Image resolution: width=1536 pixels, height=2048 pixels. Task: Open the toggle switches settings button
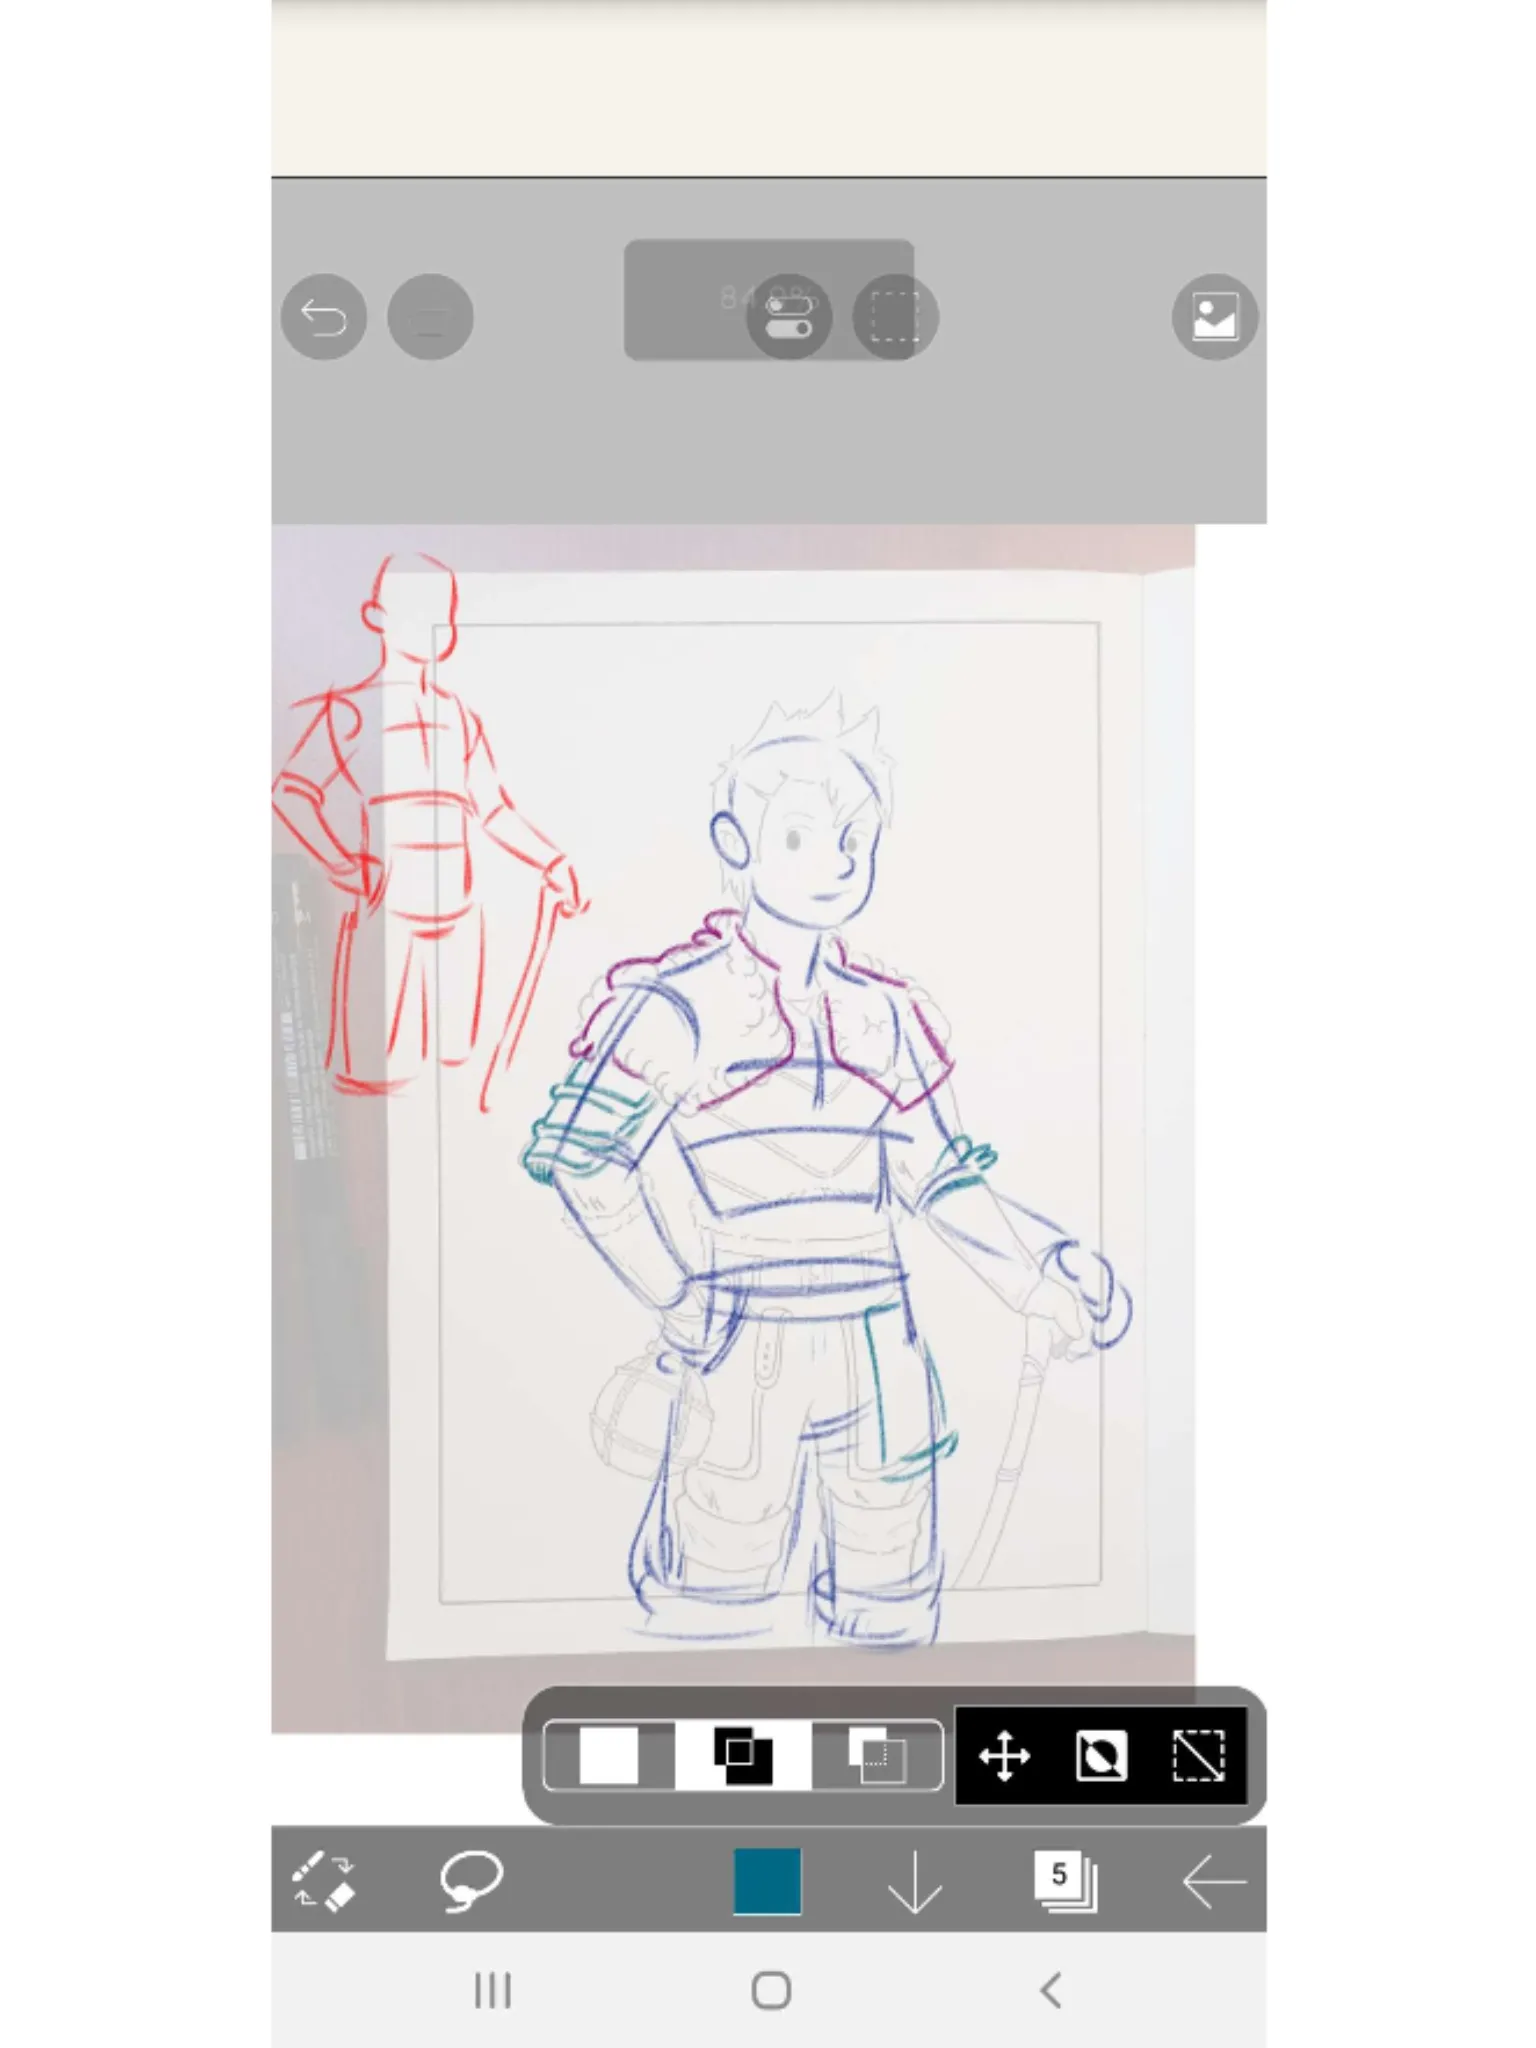789,317
